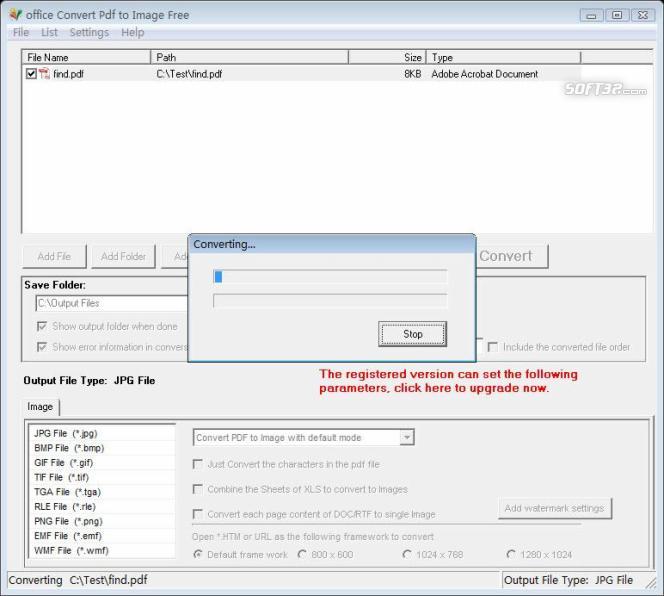Click the upper conversion progress bar
The height and width of the screenshot is (596, 664).
pyautogui.click(x=330, y=277)
